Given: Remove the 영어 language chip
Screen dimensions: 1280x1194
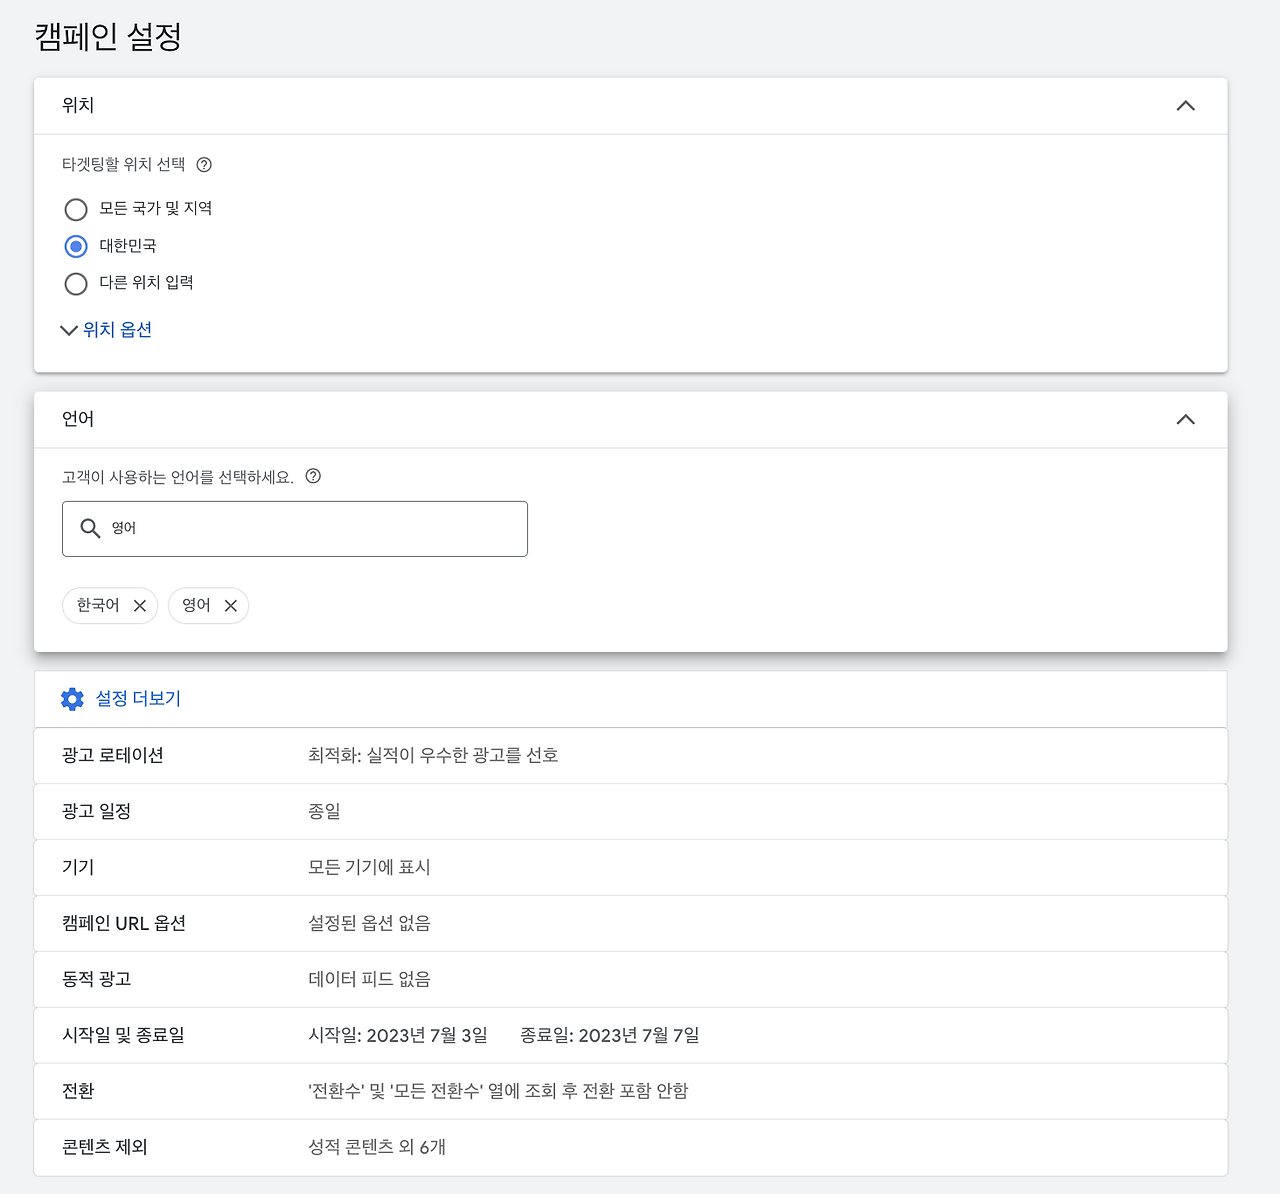Looking at the screenshot, I should [x=230, y=605].
